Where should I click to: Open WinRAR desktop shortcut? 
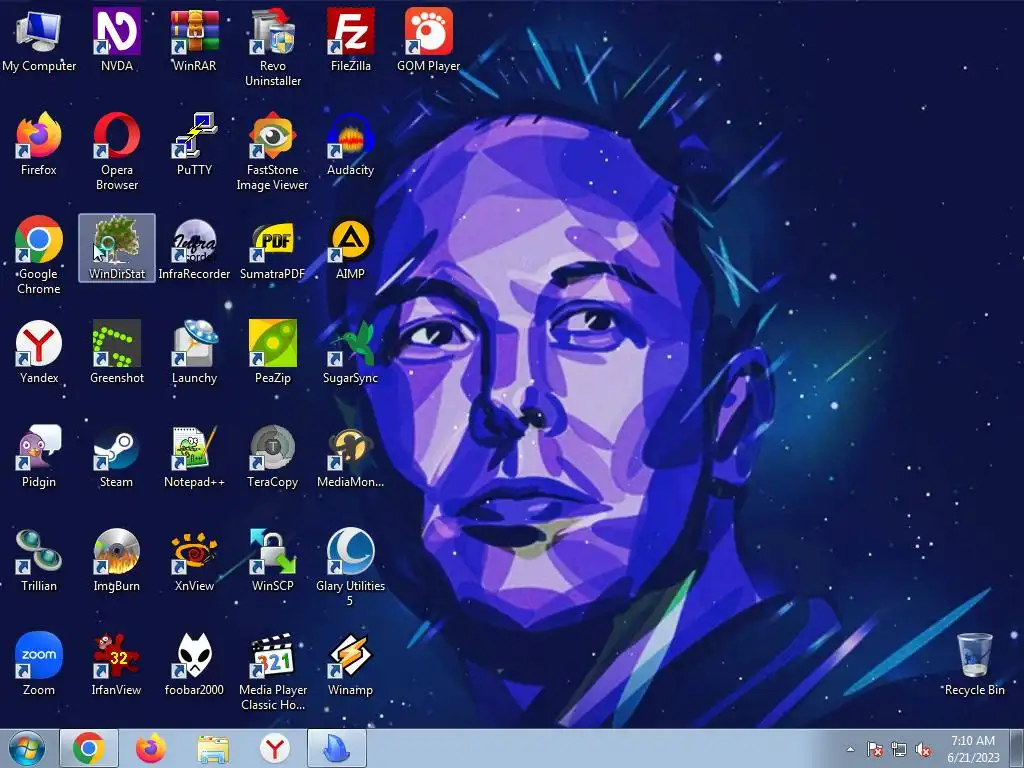(x=195, y=40)
